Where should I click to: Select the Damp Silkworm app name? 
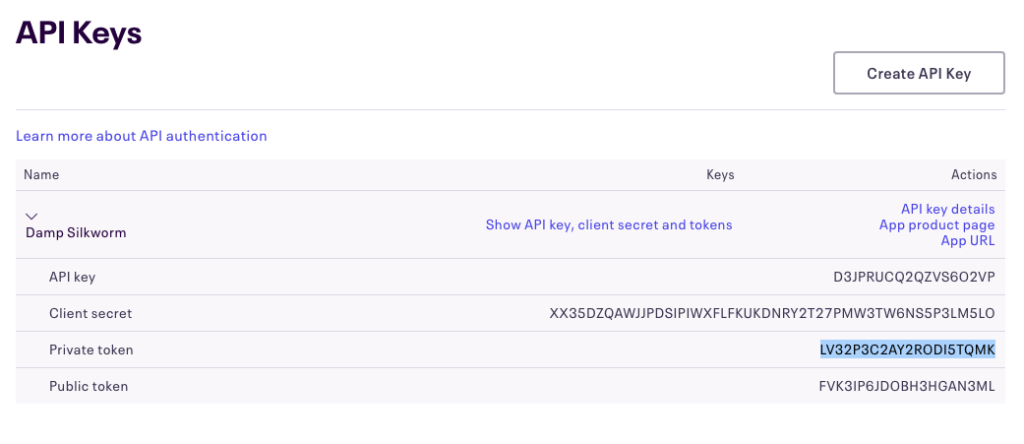tap(76, 232)
